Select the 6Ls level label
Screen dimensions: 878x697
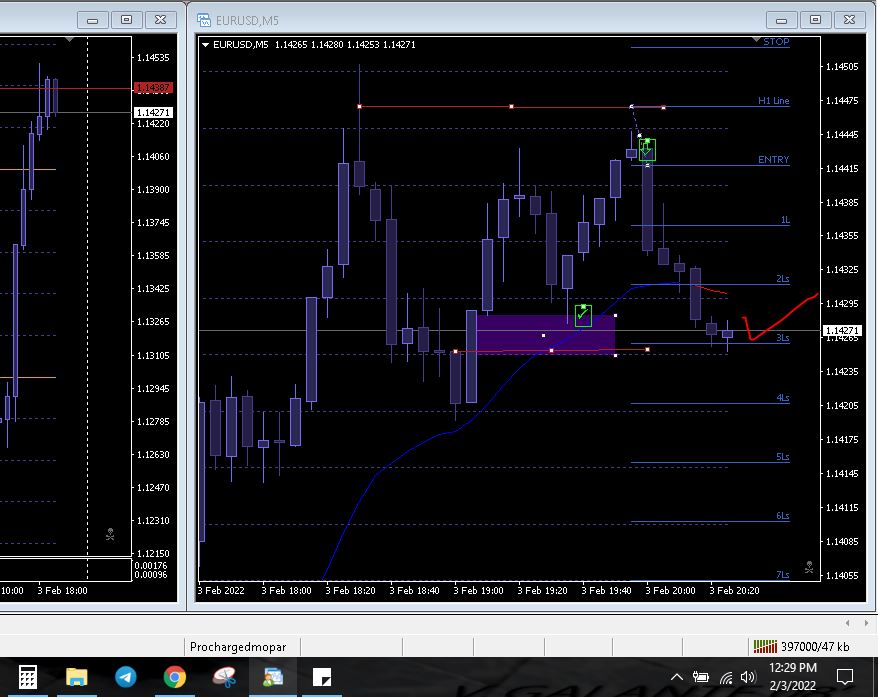783,516
